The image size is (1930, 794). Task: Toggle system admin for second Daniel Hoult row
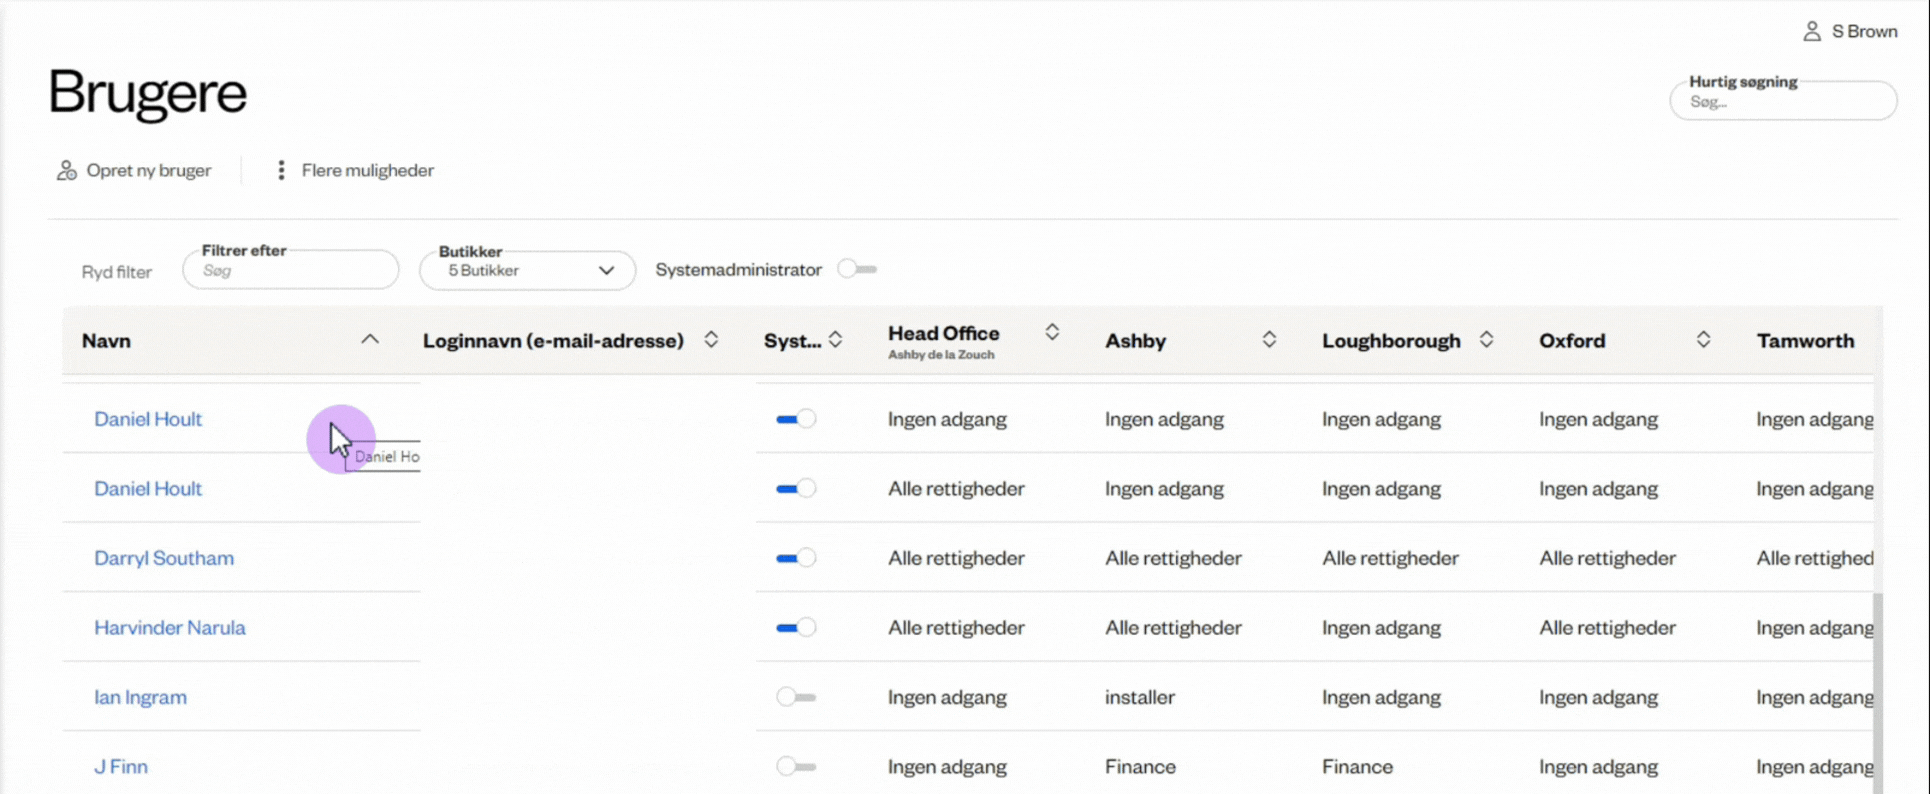[x=796, y=488]
